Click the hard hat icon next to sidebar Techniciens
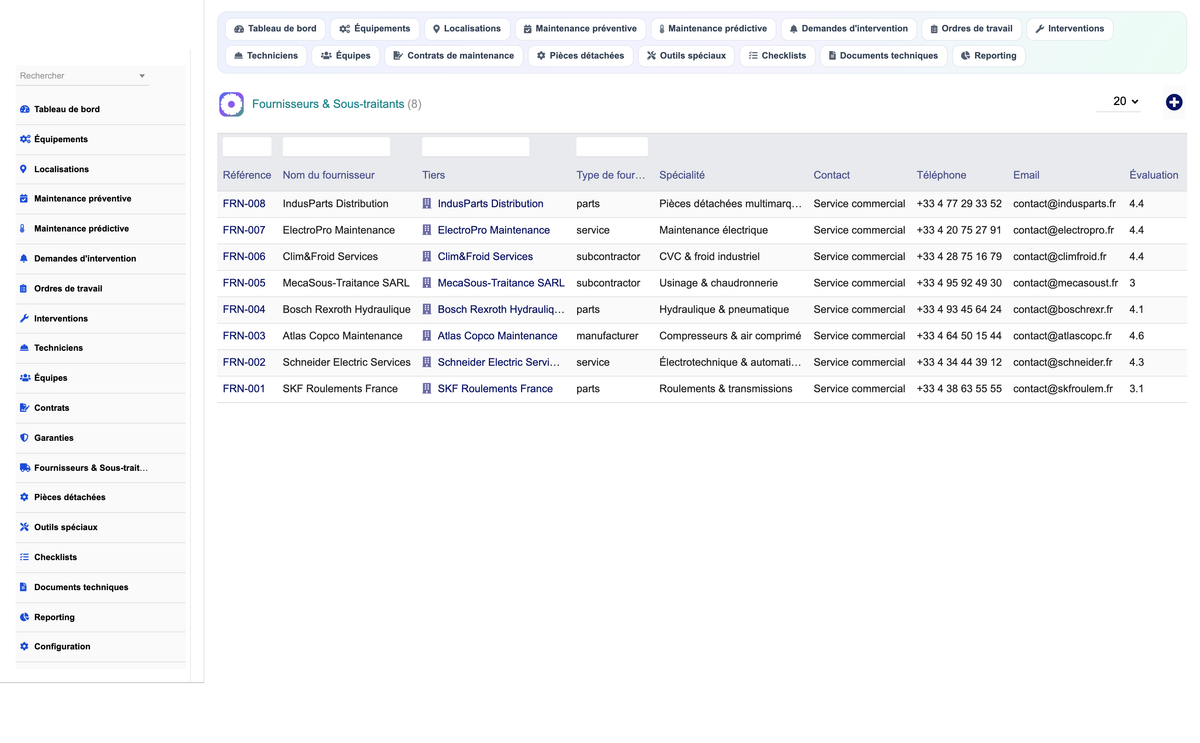1200x743 pixels. point(24,348)
